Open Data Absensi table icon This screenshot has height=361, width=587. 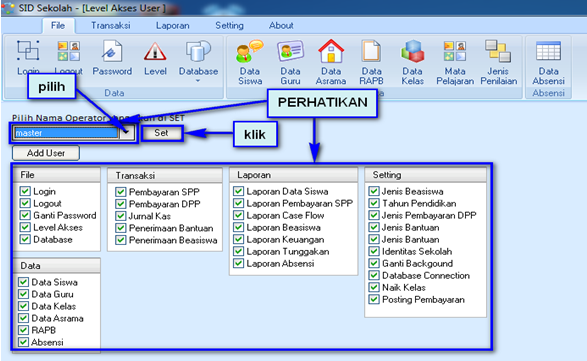(x=548, y=51)
